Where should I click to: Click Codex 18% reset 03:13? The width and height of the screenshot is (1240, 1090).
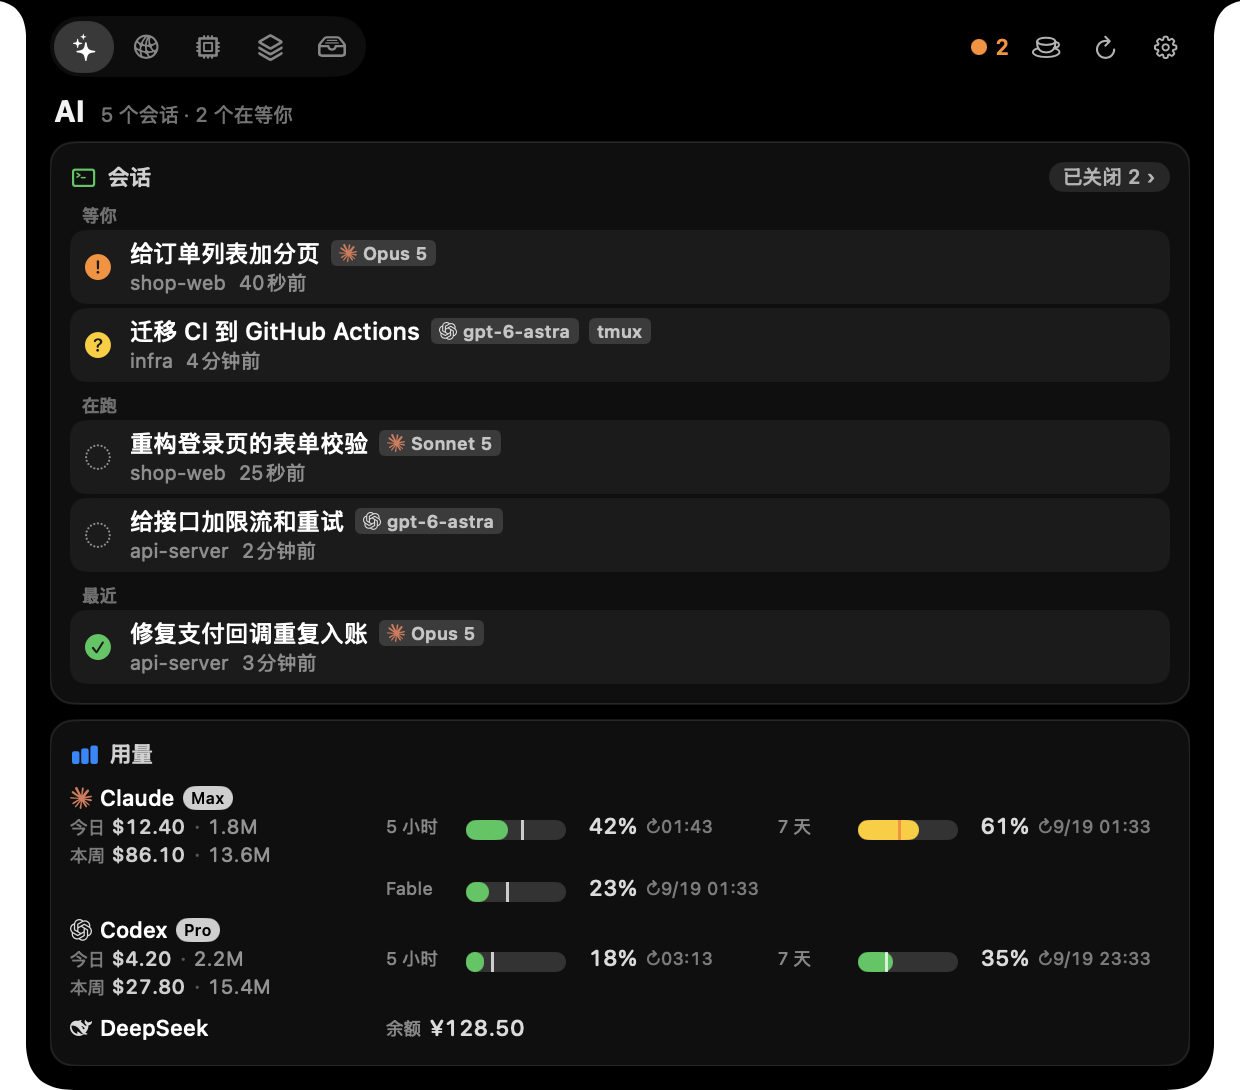(x=680, y=959)
